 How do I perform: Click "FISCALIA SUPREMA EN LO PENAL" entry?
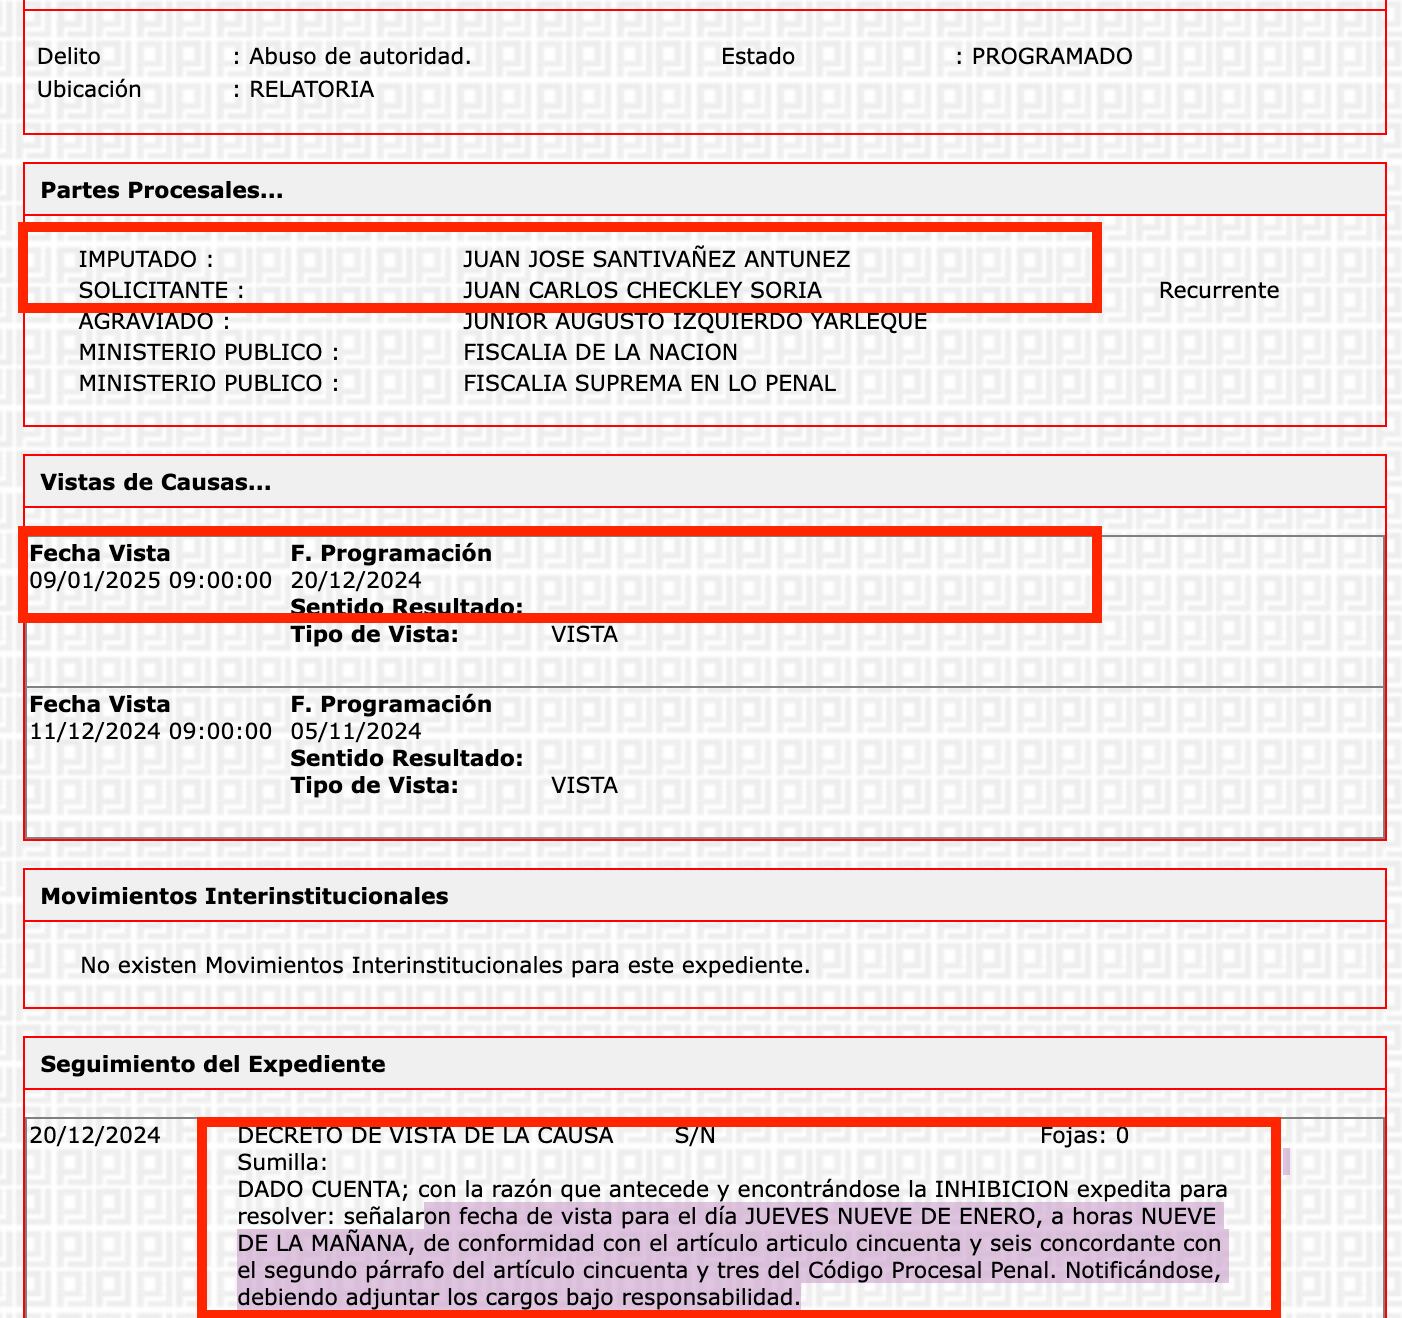tap(649, 384)
